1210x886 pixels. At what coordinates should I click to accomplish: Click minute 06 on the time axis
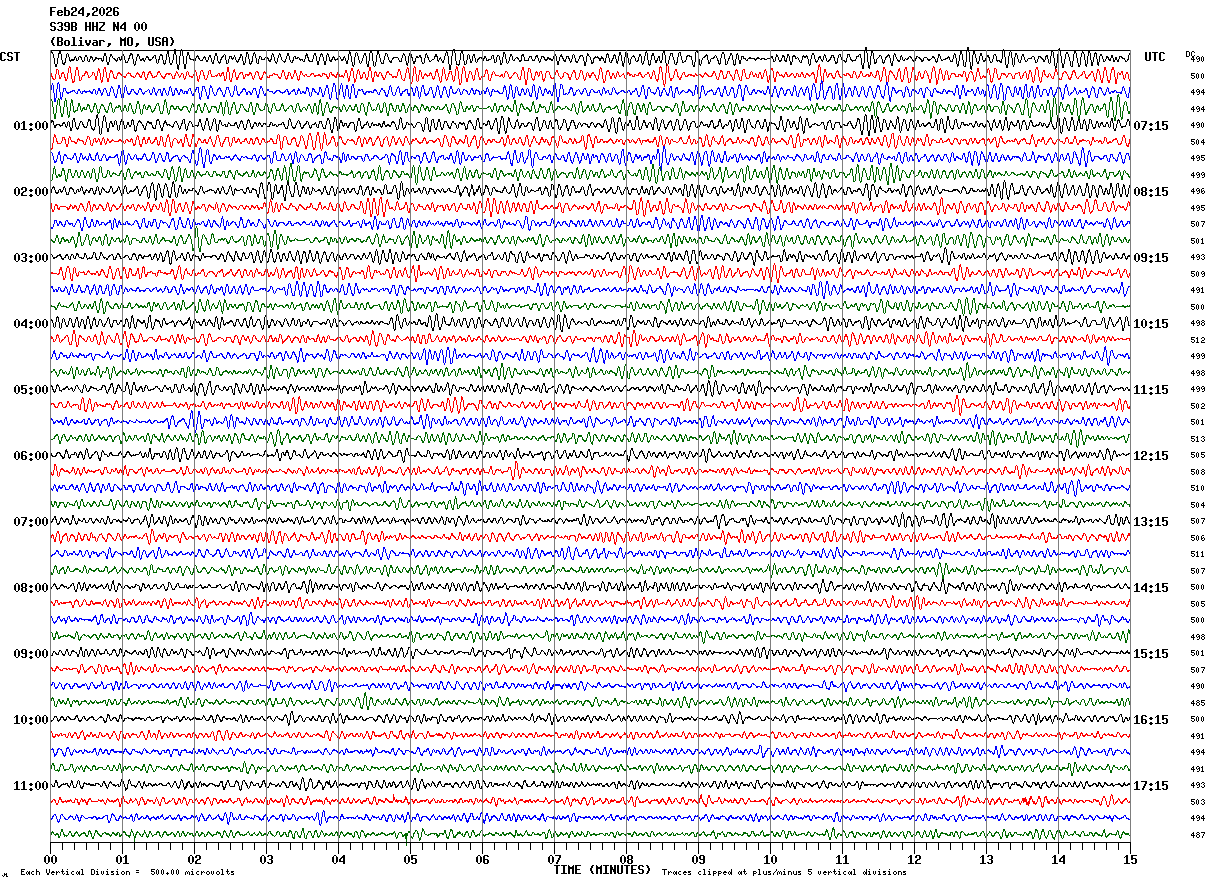482,859
